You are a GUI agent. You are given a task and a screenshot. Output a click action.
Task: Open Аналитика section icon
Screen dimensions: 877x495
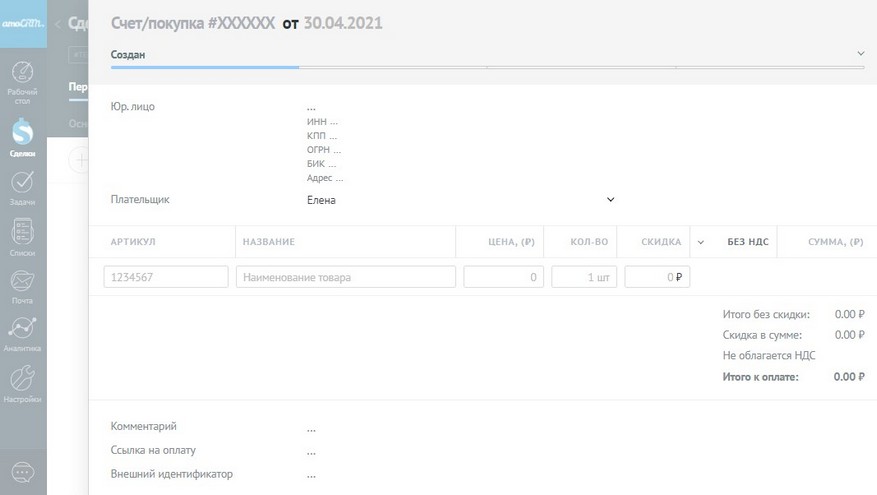(x=22, y=333)
